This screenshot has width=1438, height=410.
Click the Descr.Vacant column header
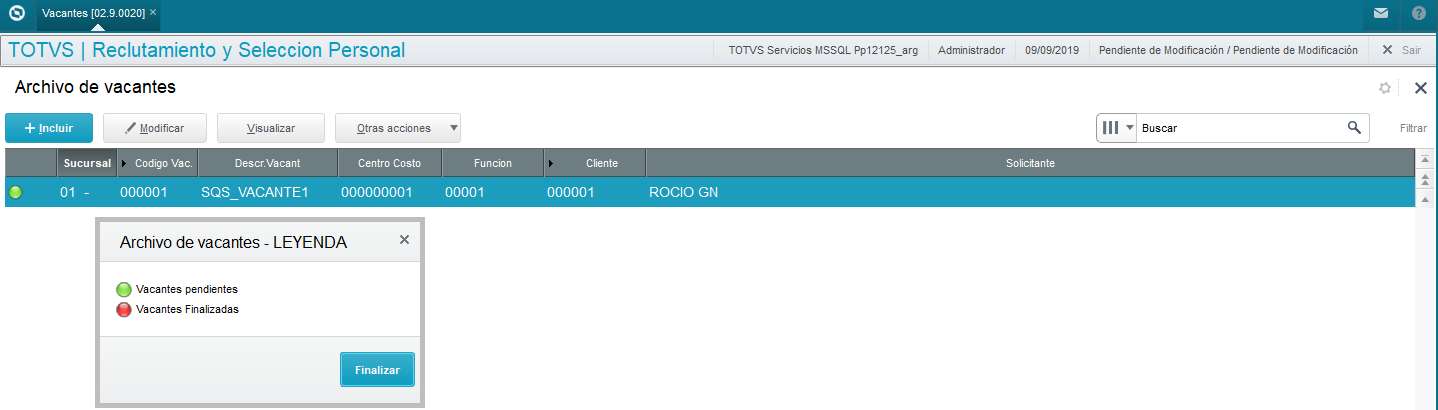267,163
